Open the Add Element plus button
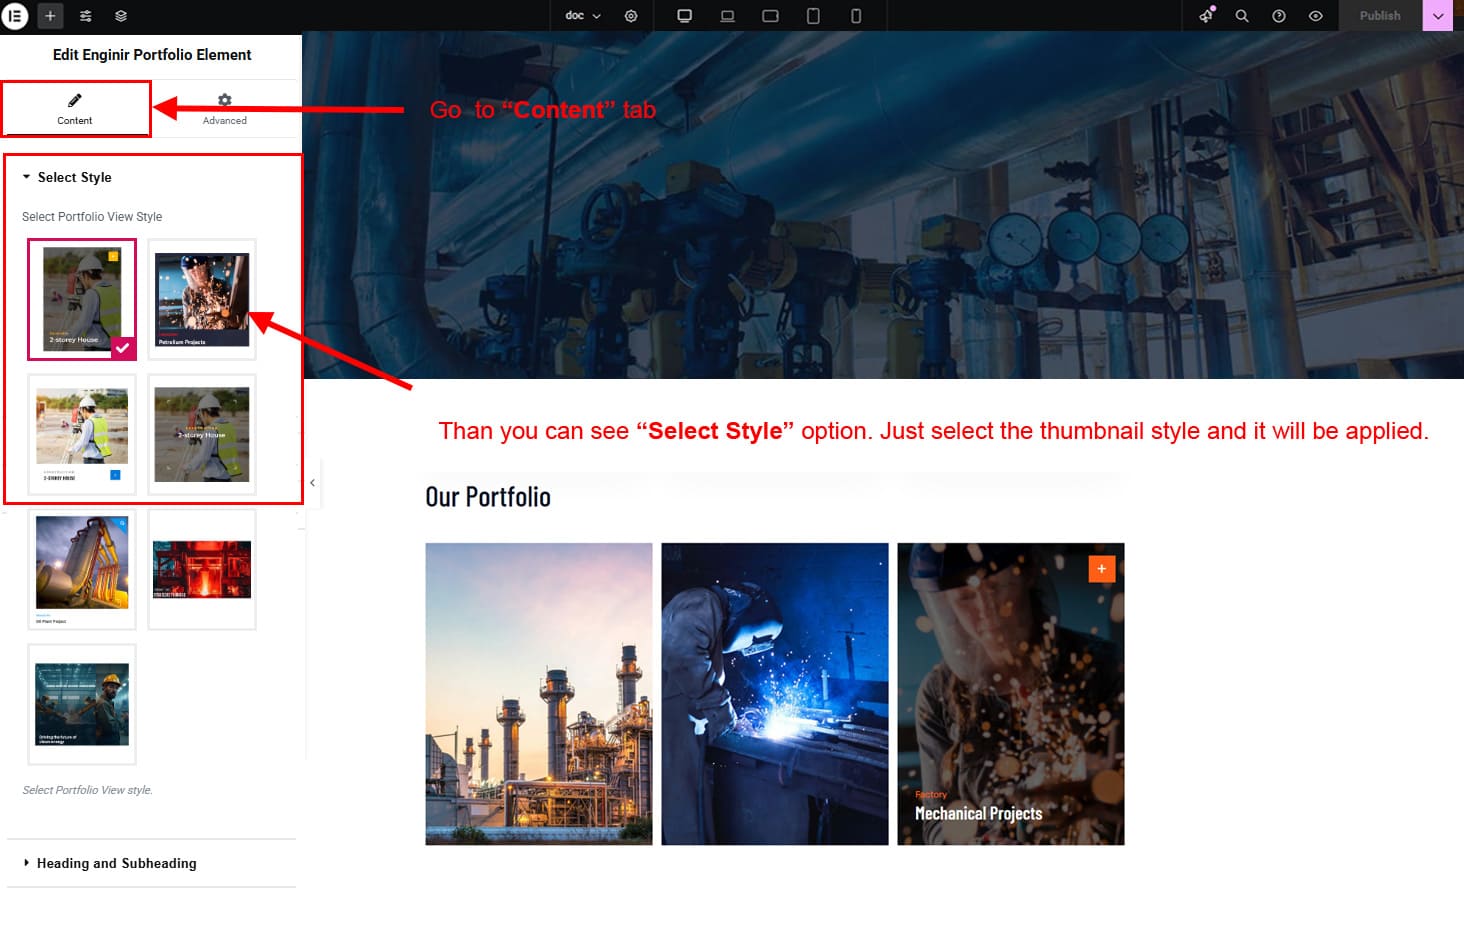The height and width of the screenshot is (943, 1464). (50, 16)
